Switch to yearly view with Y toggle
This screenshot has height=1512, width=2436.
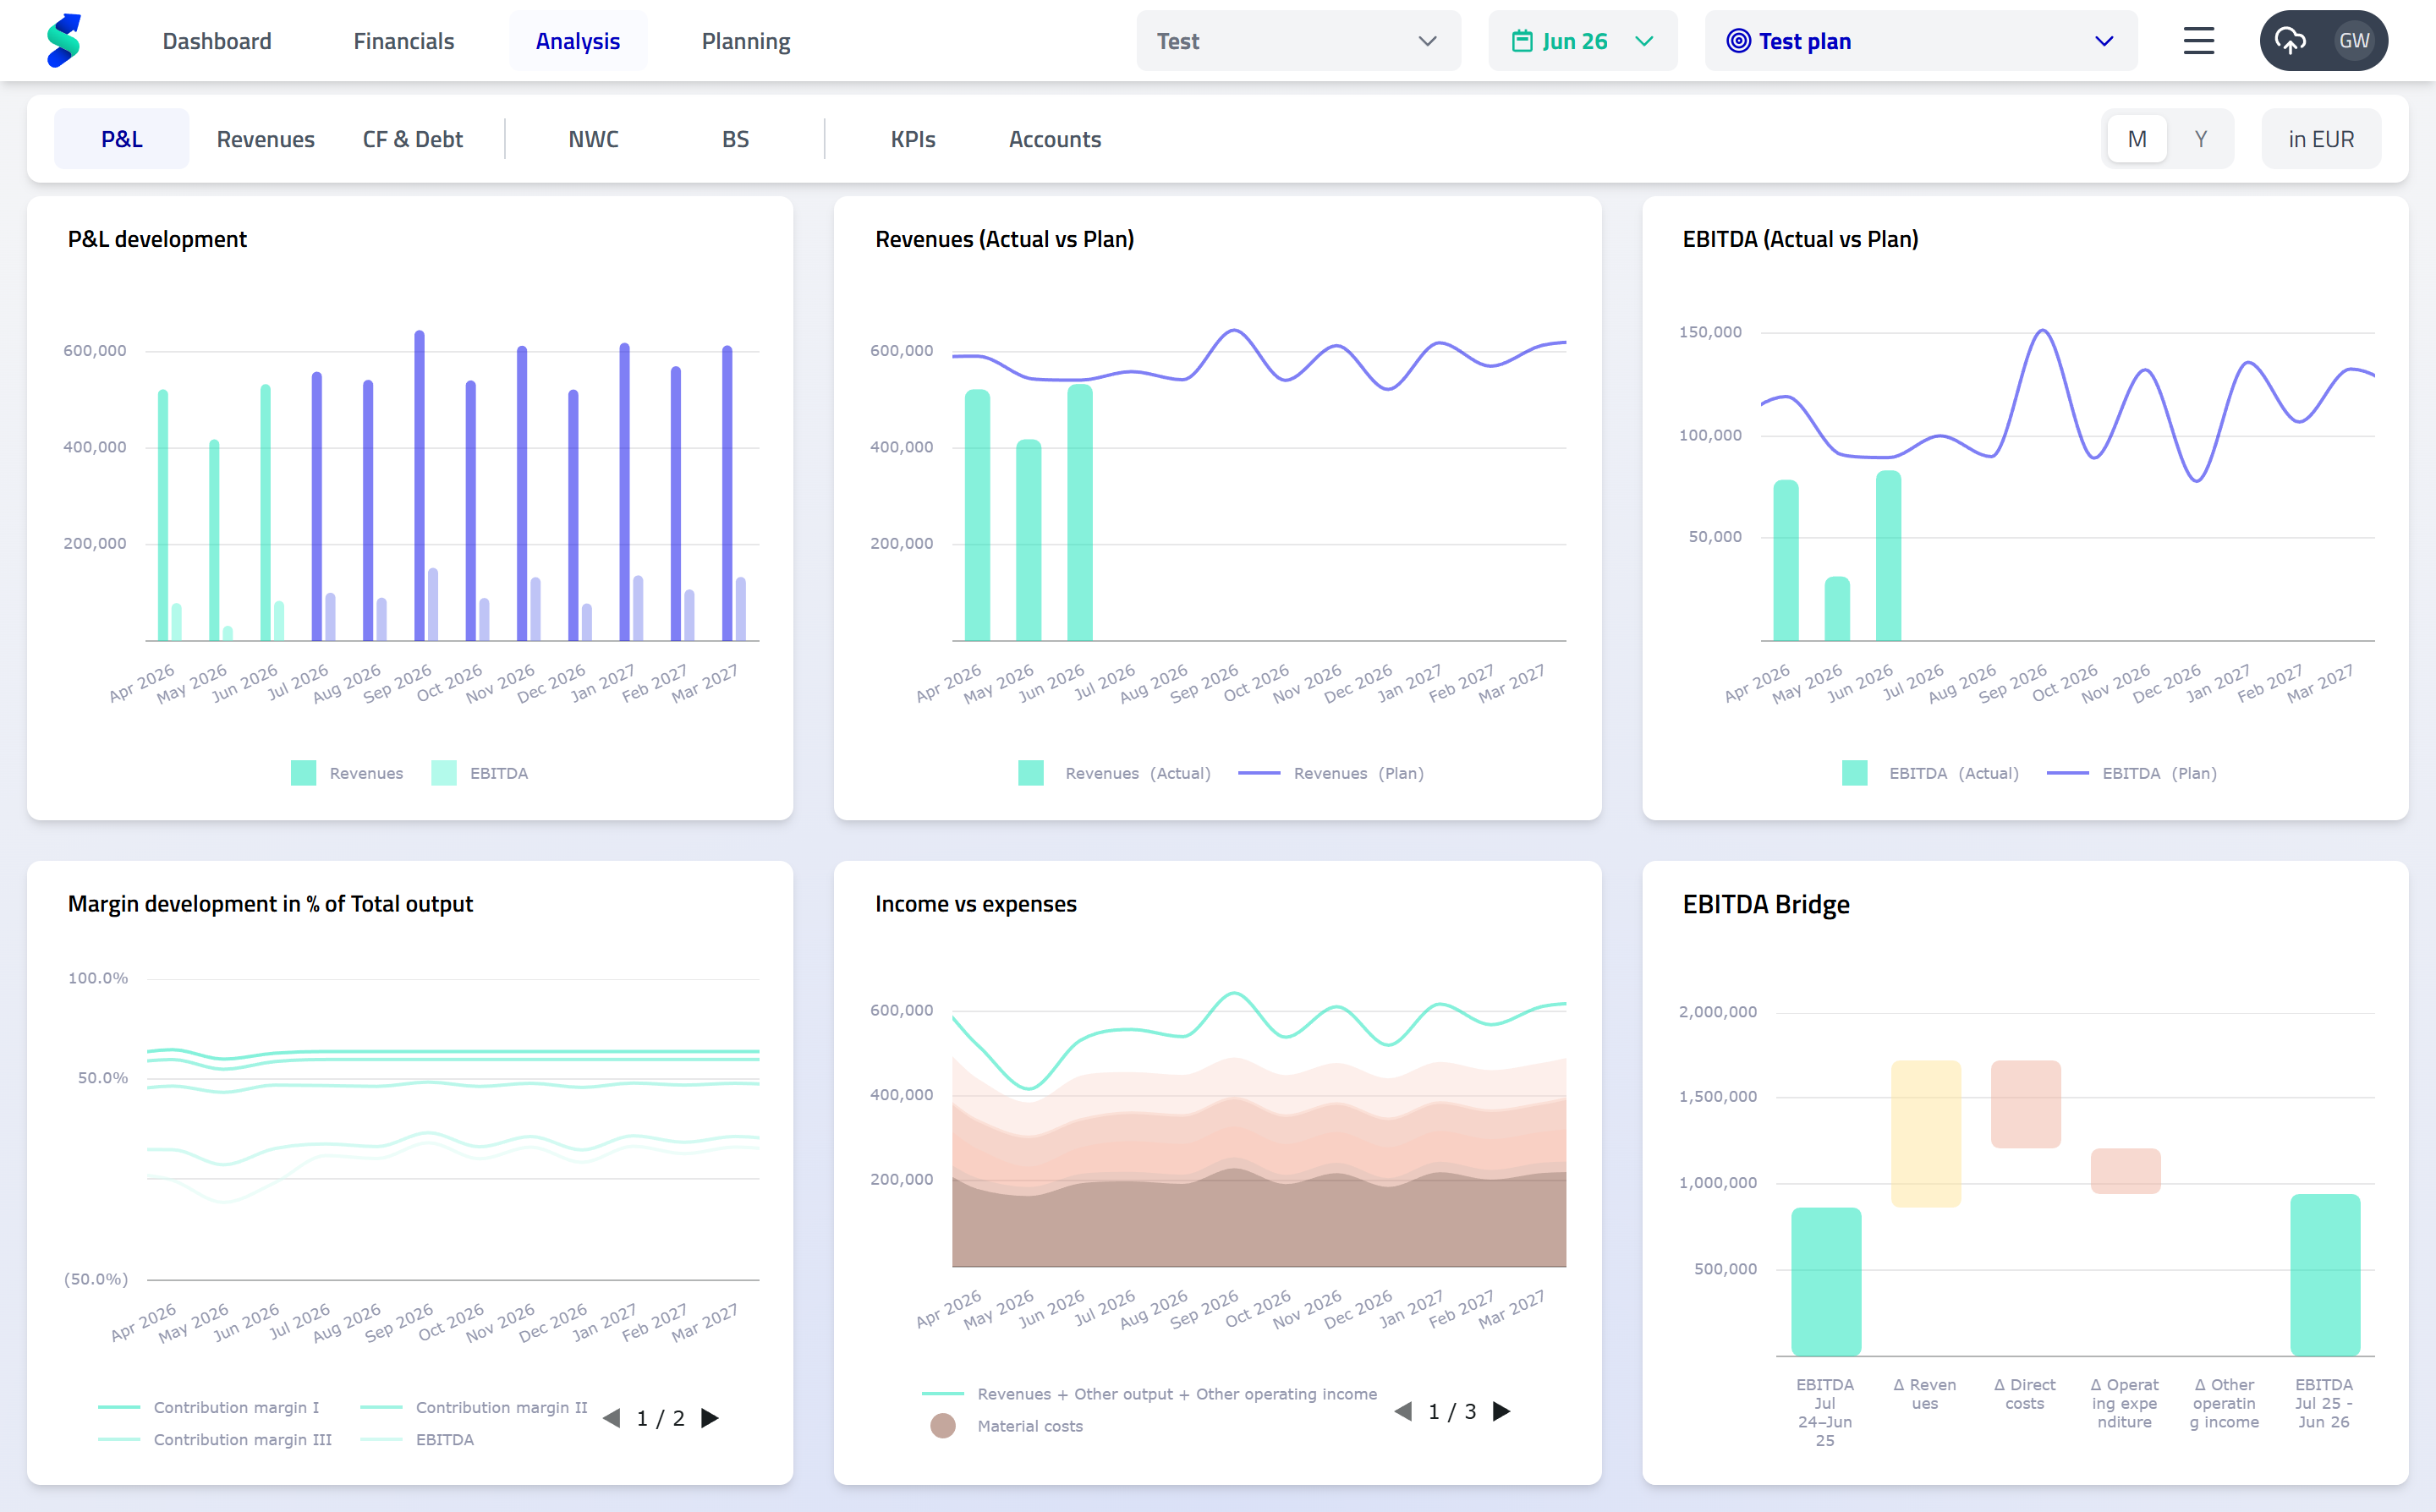click(x=2200, y=139)
